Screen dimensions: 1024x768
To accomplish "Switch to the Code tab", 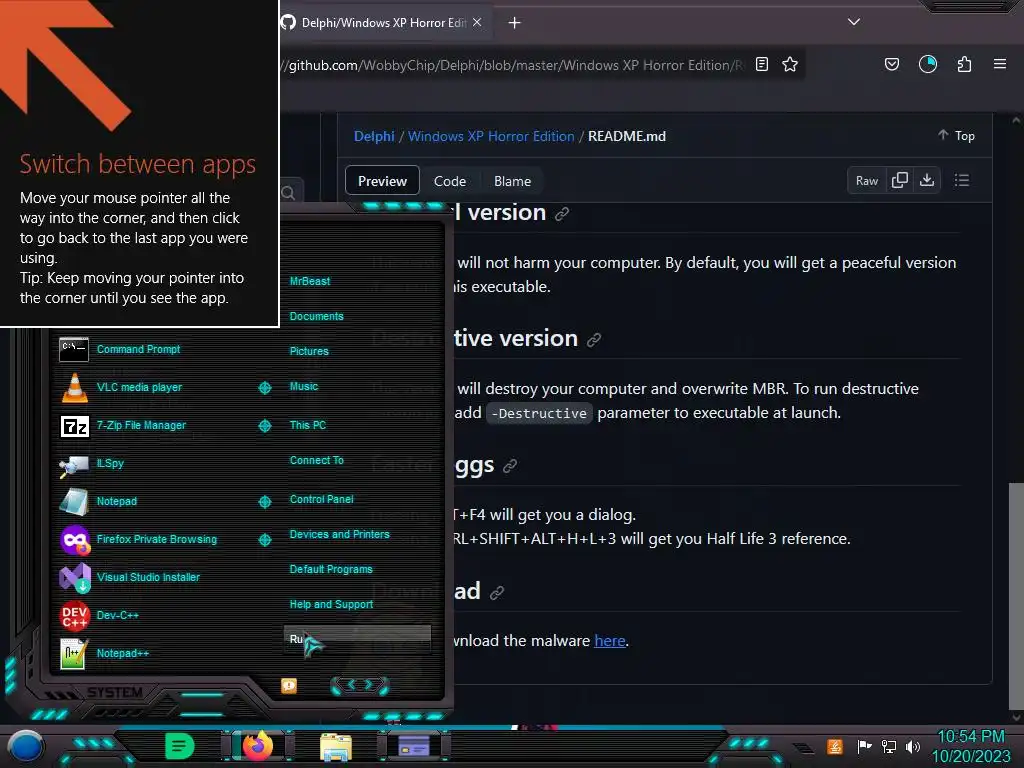I will (x=450, y=181).
